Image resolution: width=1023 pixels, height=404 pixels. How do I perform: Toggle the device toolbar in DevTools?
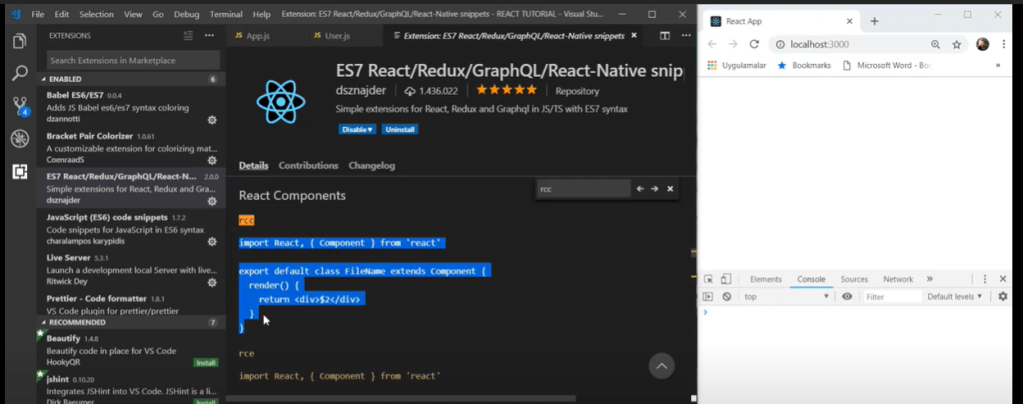tap(726, 279)
